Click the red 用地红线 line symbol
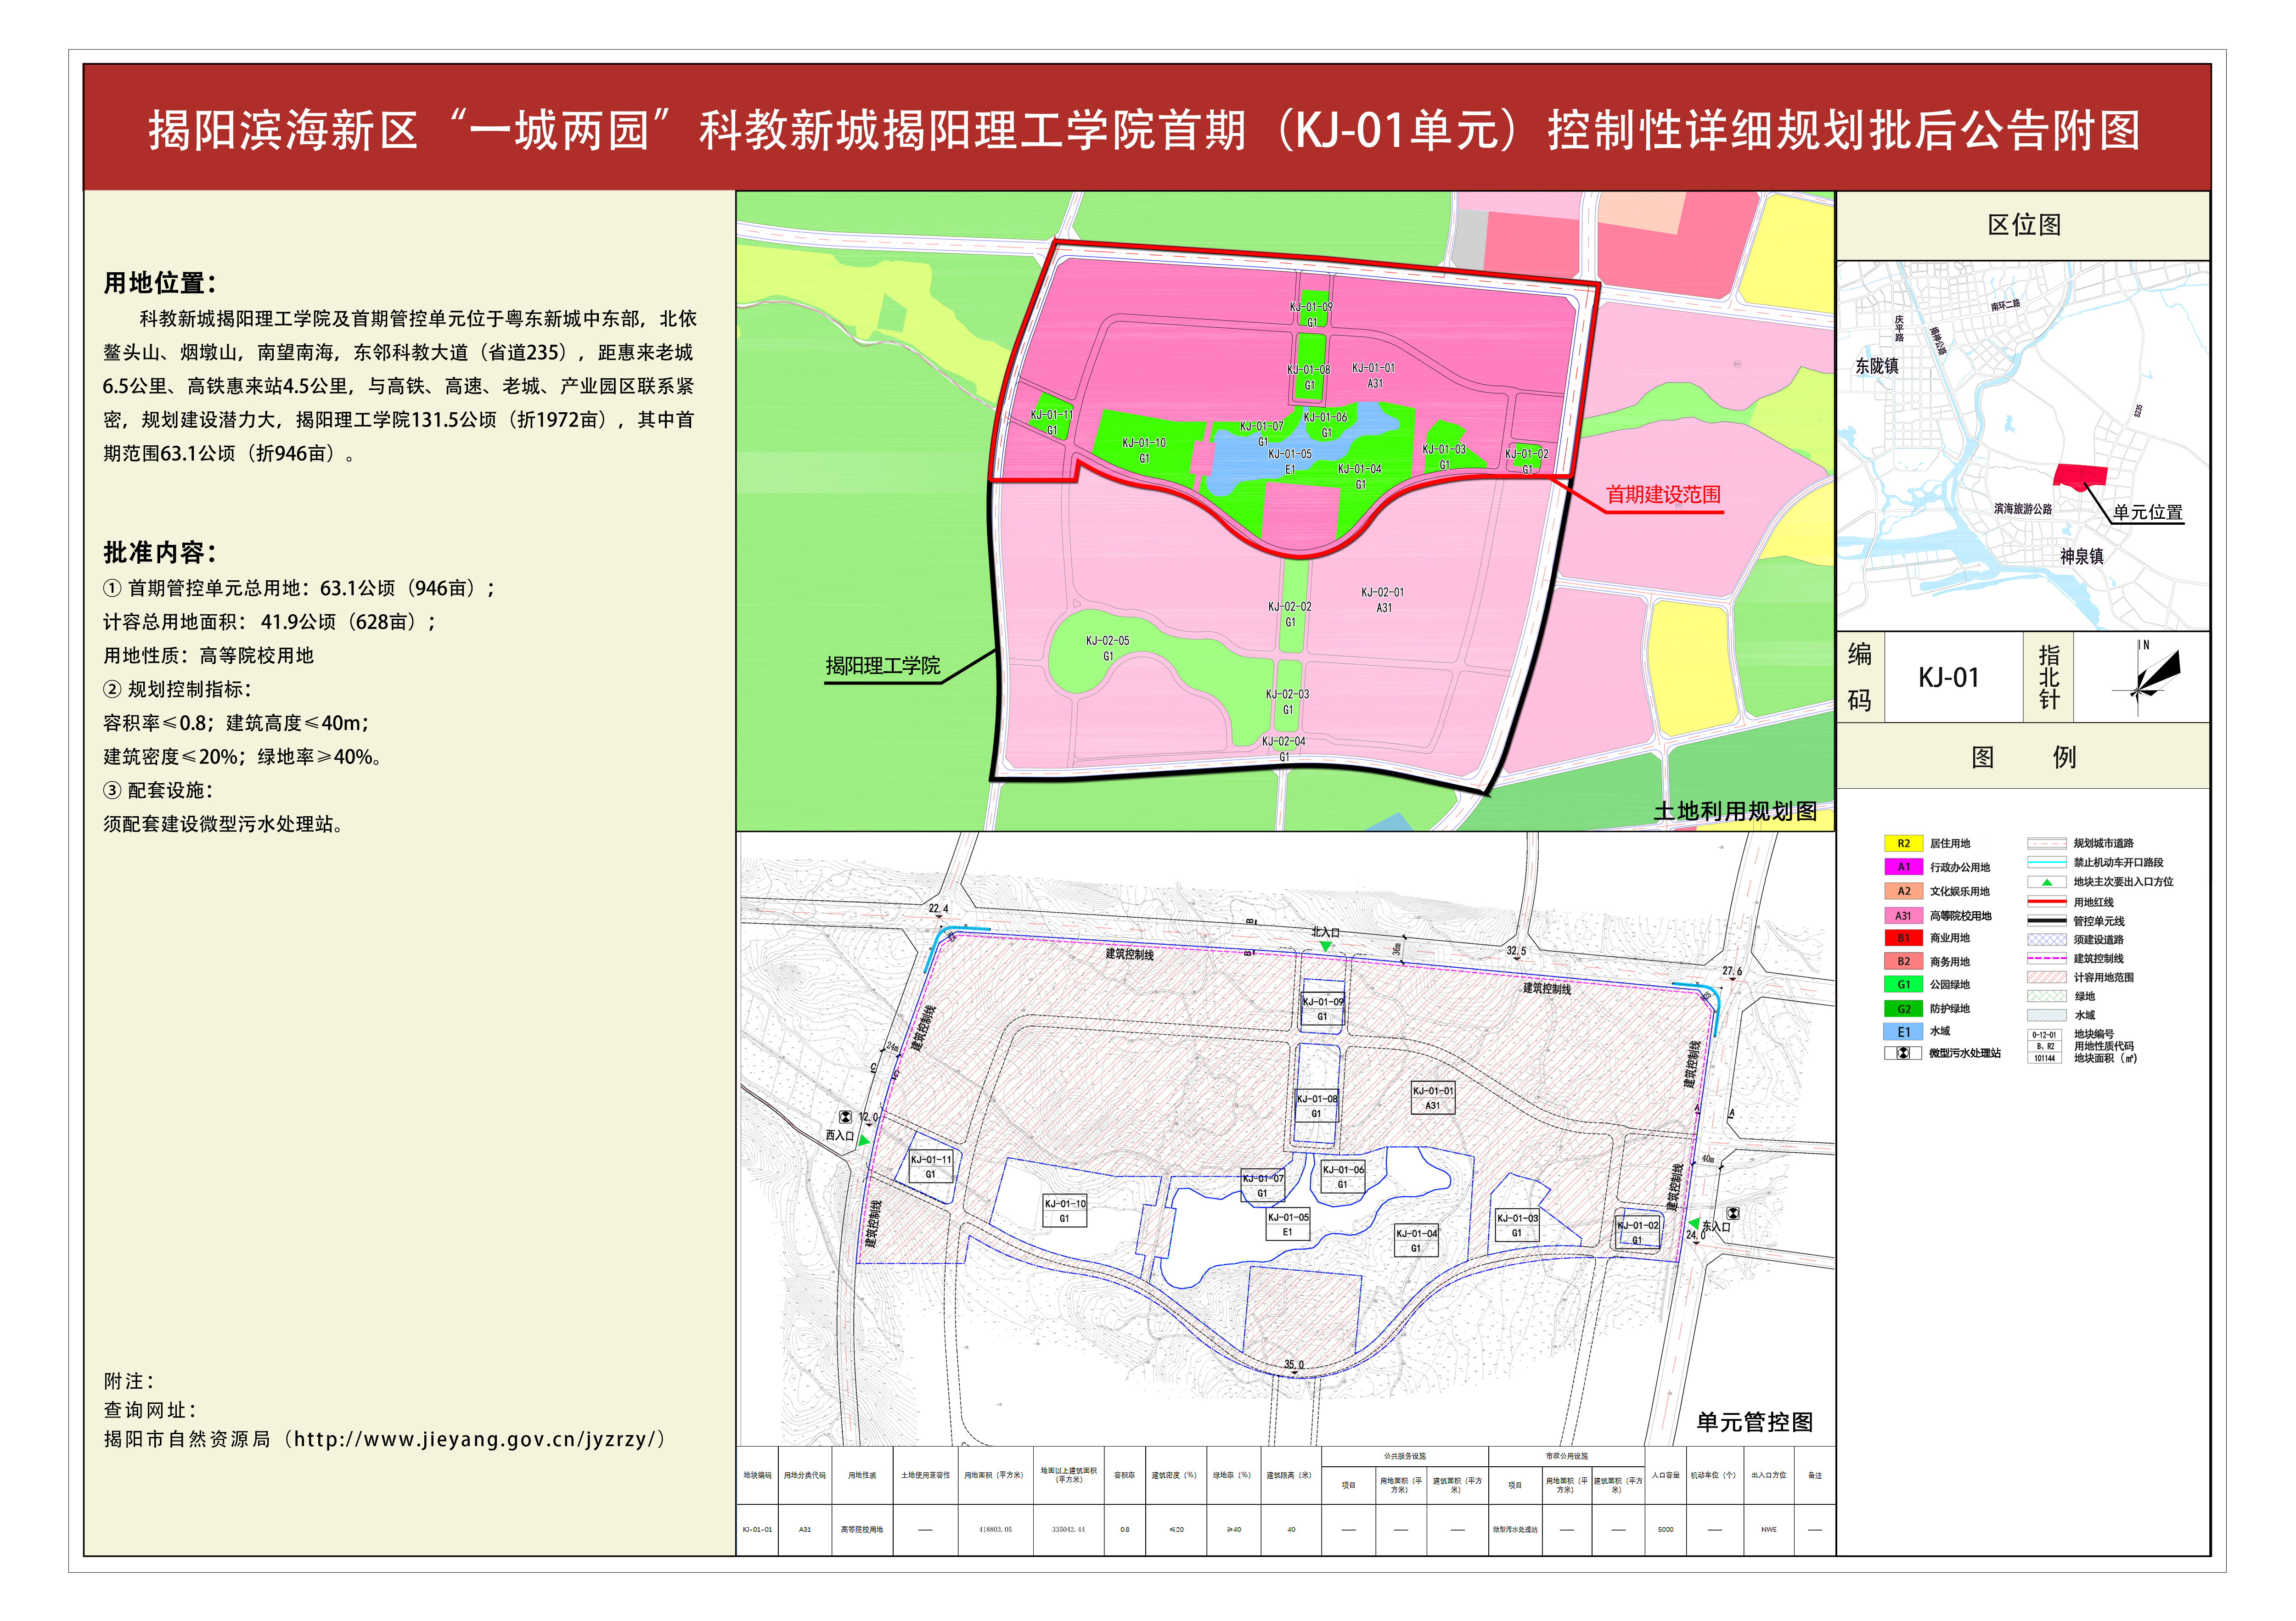This screenshot has height=1621, width=2296. pos(2047,902)
